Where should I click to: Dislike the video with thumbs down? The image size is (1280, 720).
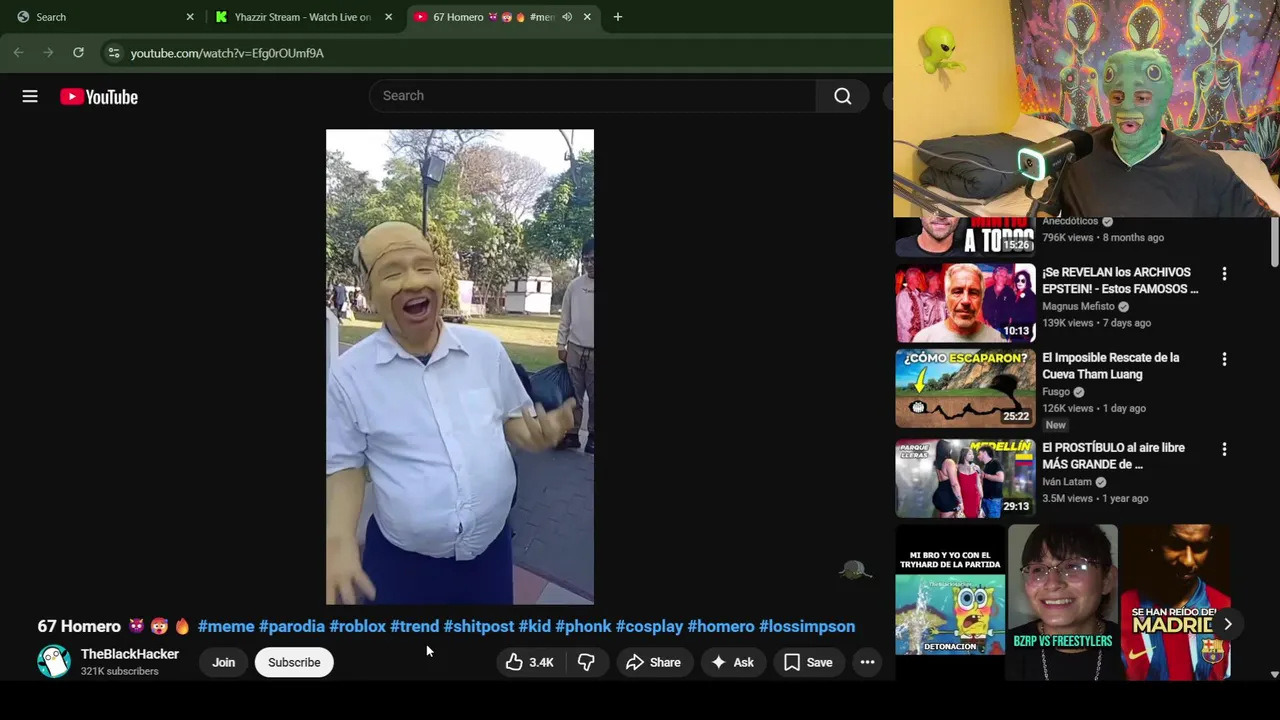click(x=586, y=662)
